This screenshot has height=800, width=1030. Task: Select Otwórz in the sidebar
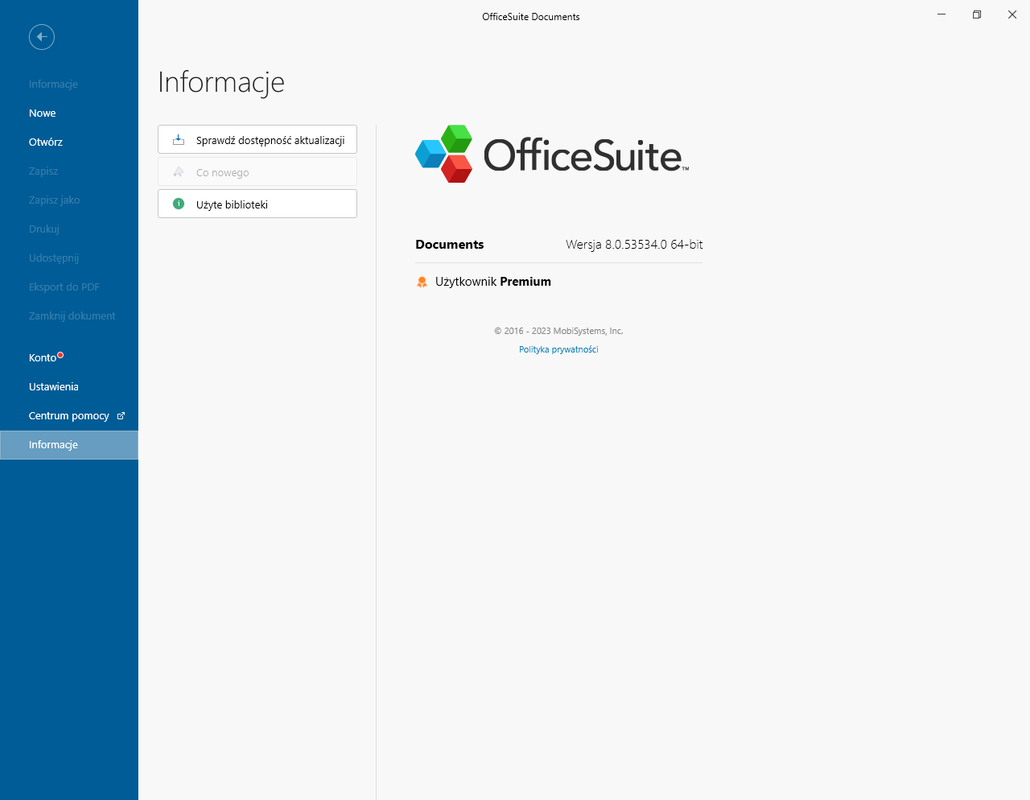tap(69, 142)
